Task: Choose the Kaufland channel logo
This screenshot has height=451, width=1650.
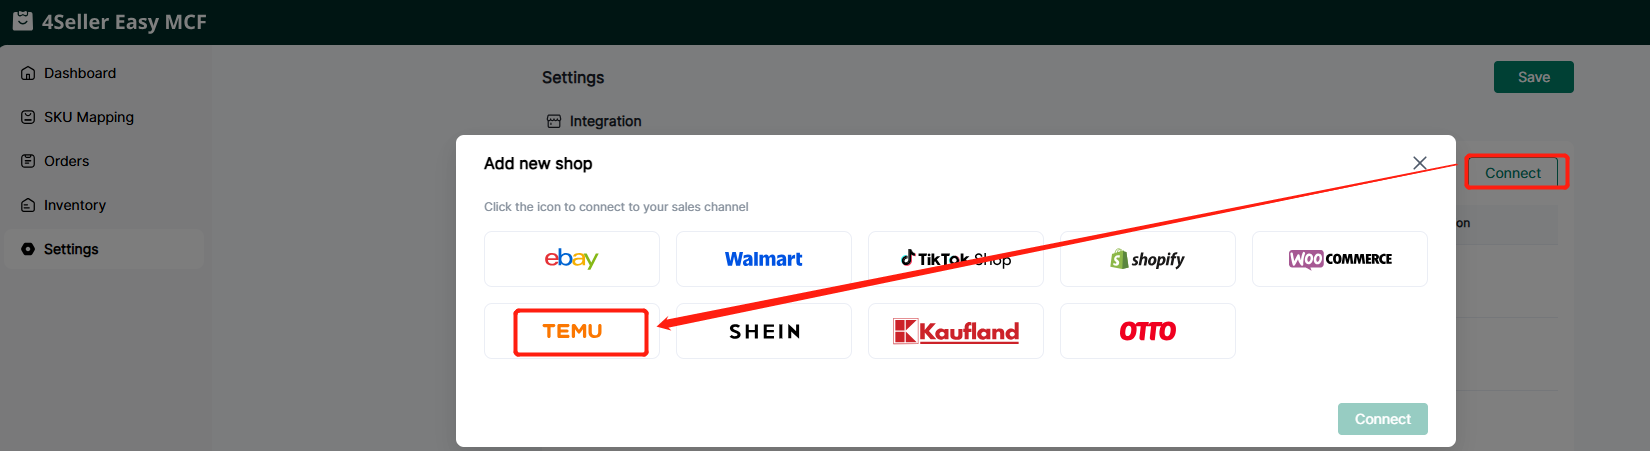Action: pos(955,331)
